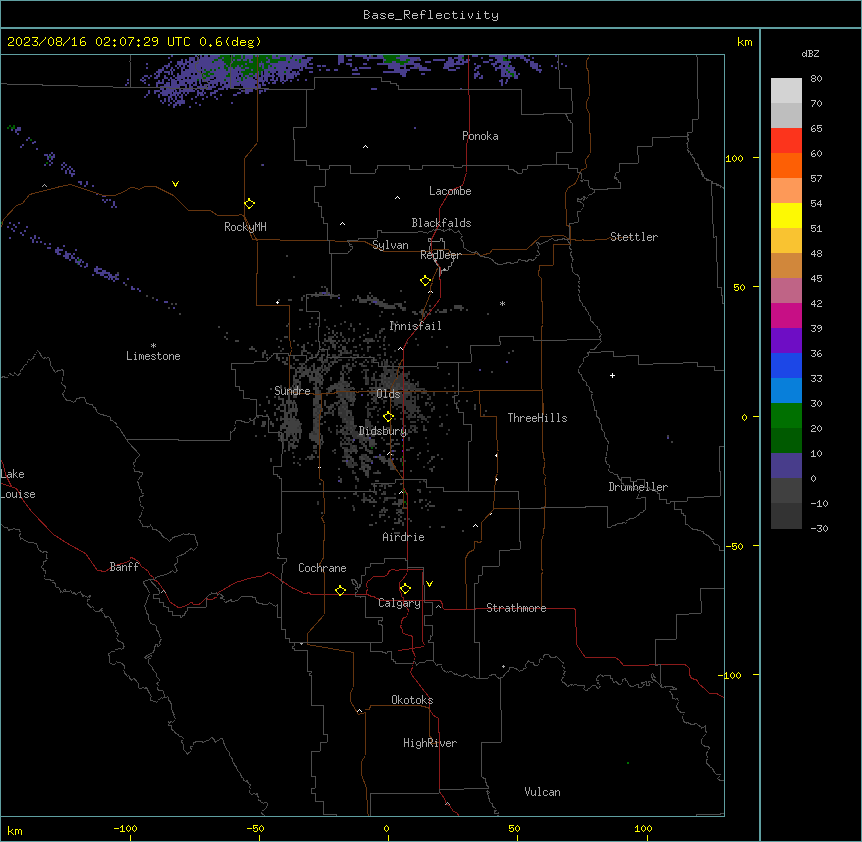Click the yellow diamond marker above Calgary label
The width and height of the screenshot is (862, 842).
click(x=405, y=589)
